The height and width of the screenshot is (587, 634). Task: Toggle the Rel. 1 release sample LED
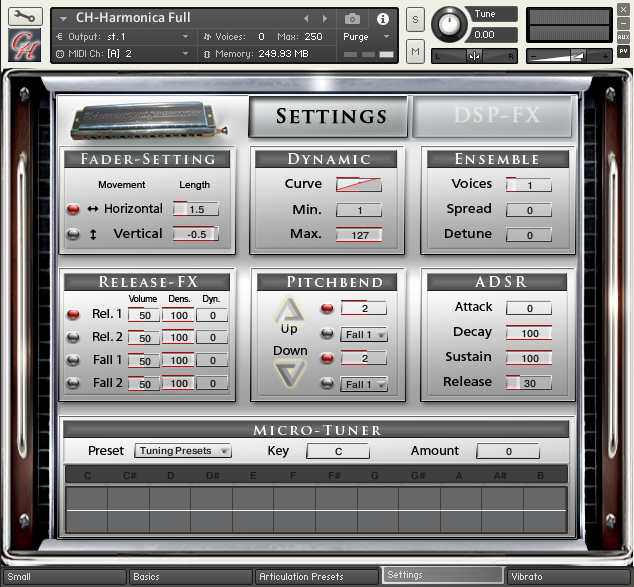click(x=73, y=314)
